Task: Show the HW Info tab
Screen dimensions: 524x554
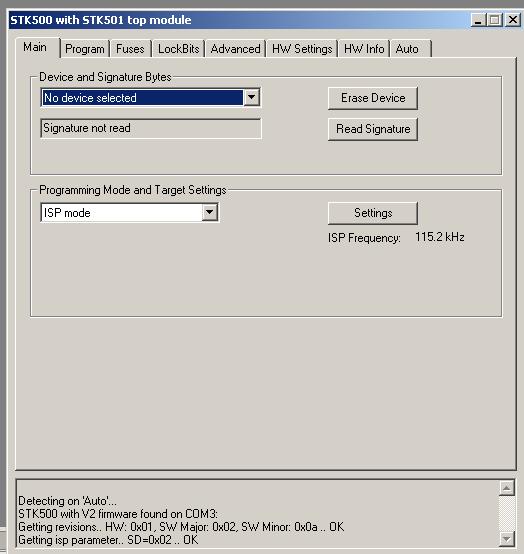Action: pos(364,49)
